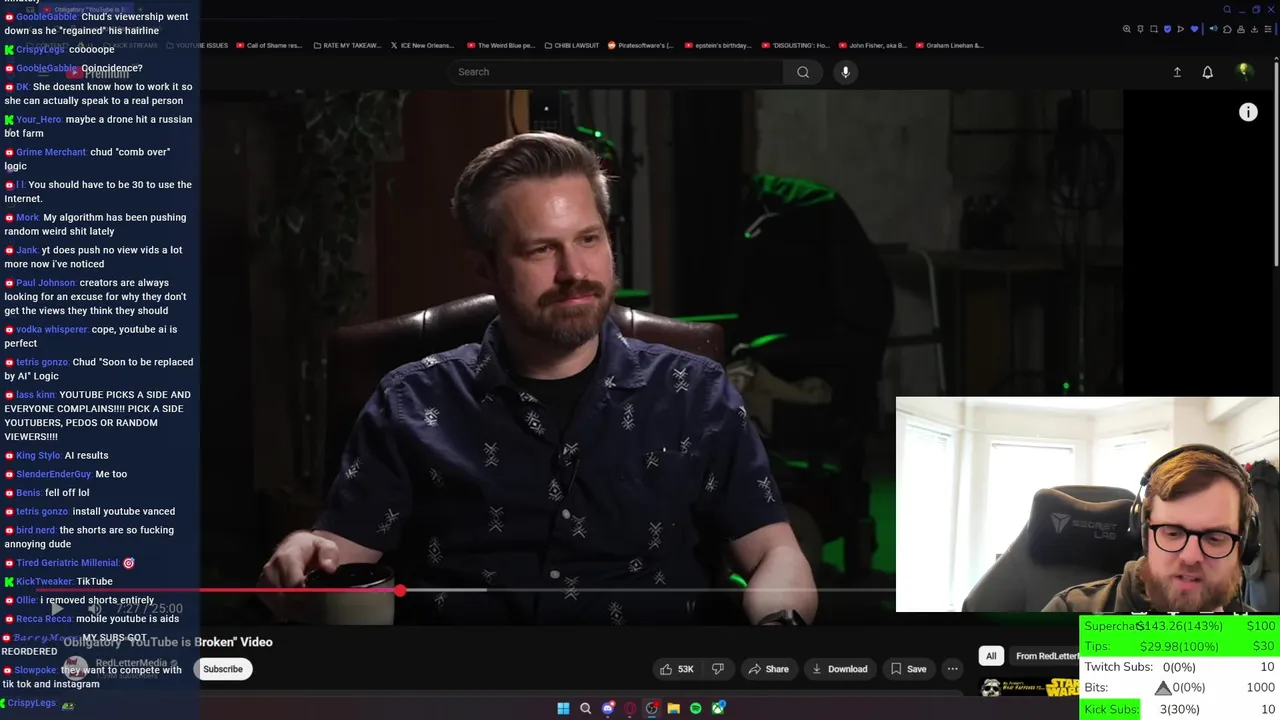The height and width of the screenshot is (720, 1280).
Task: Open the browser snapshot crop icon
Action: click(x=1154, y=29)
